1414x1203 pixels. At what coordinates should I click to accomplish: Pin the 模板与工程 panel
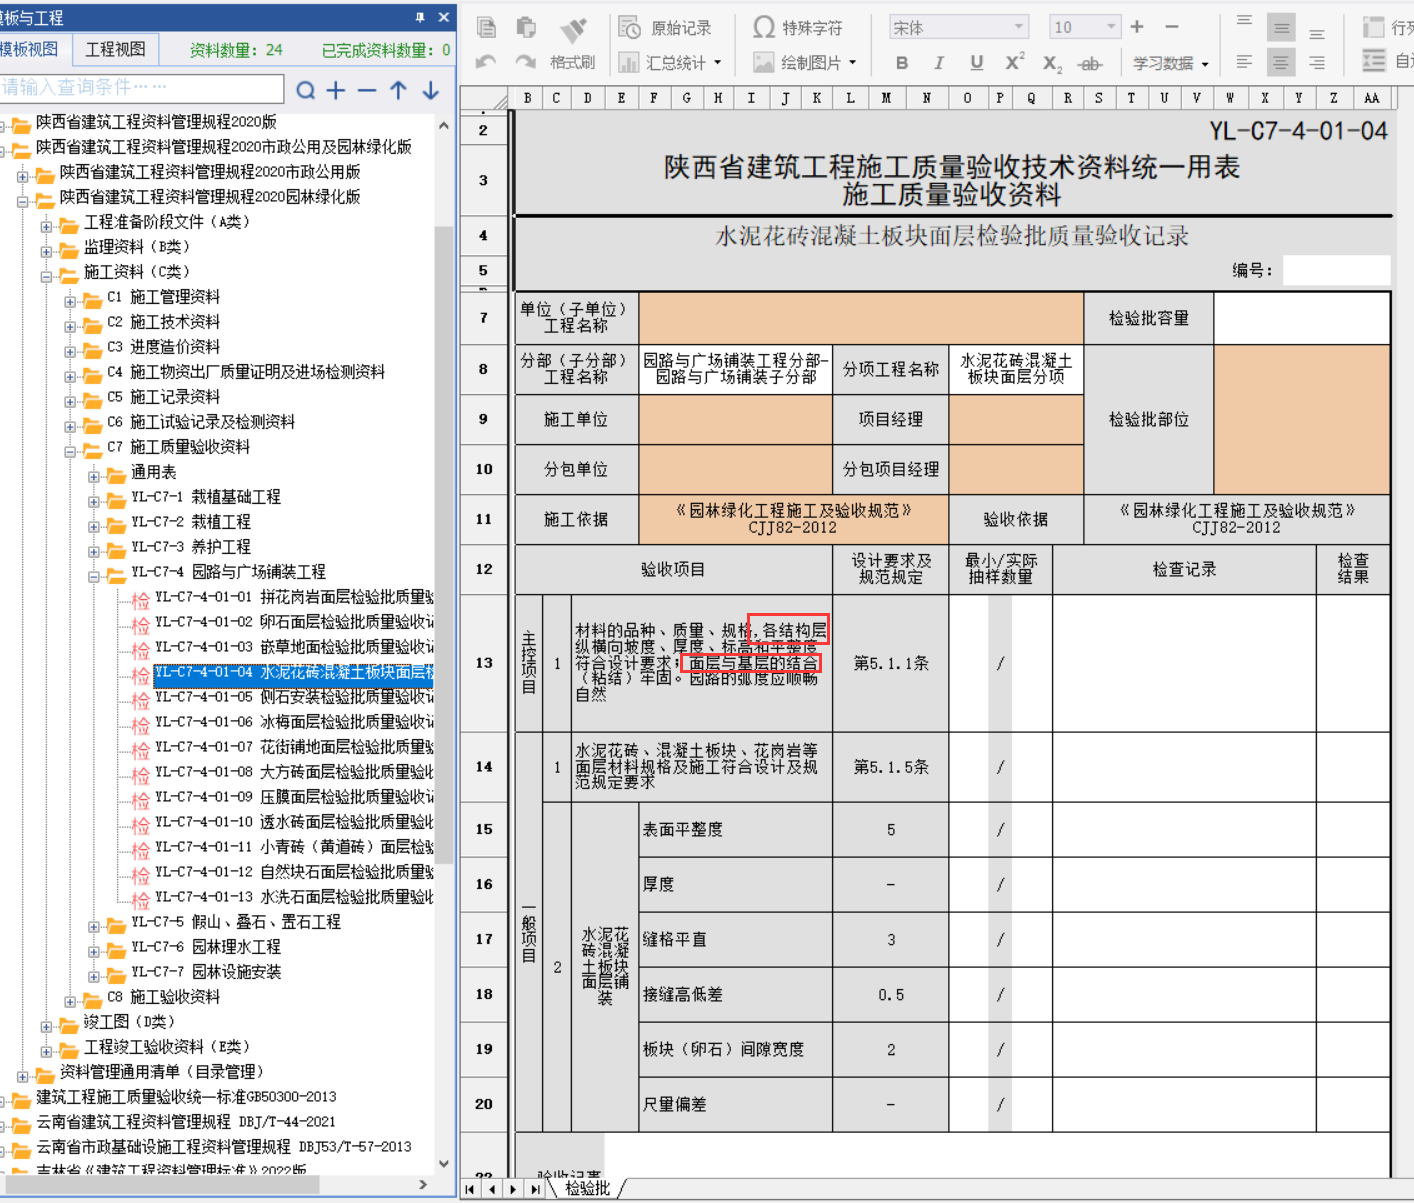click(x=420, y=17)
